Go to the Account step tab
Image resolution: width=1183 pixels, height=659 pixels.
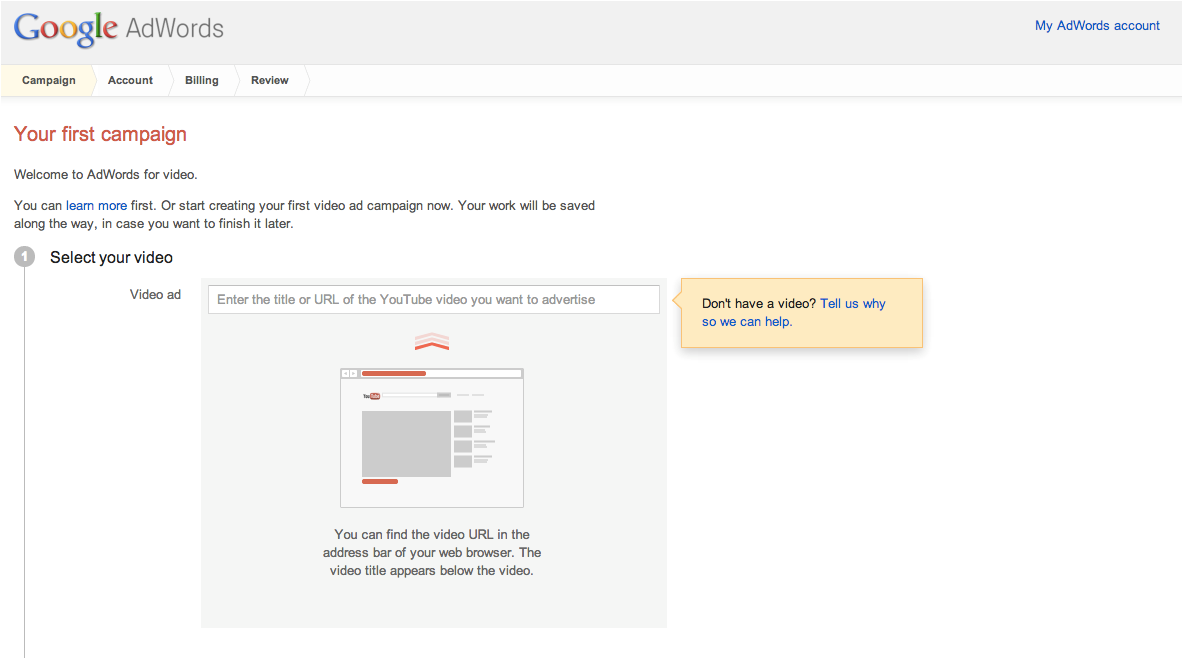coord(130,80)
